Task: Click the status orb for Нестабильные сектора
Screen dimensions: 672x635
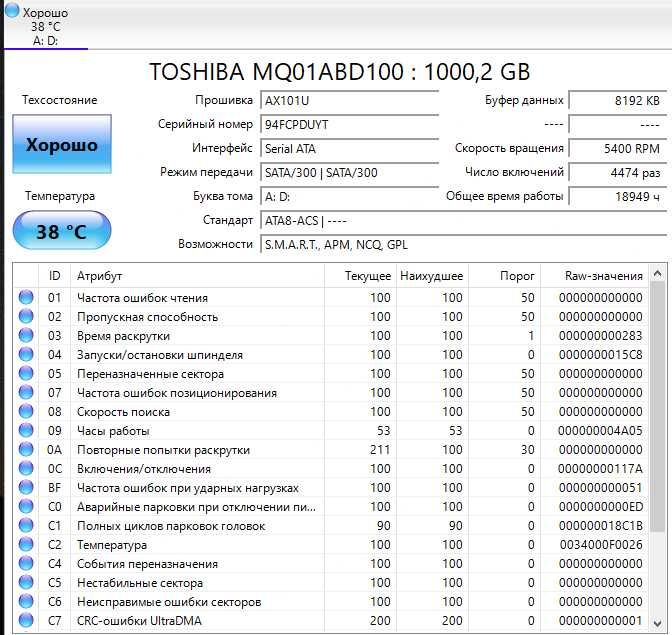Action: coord(26,582)
